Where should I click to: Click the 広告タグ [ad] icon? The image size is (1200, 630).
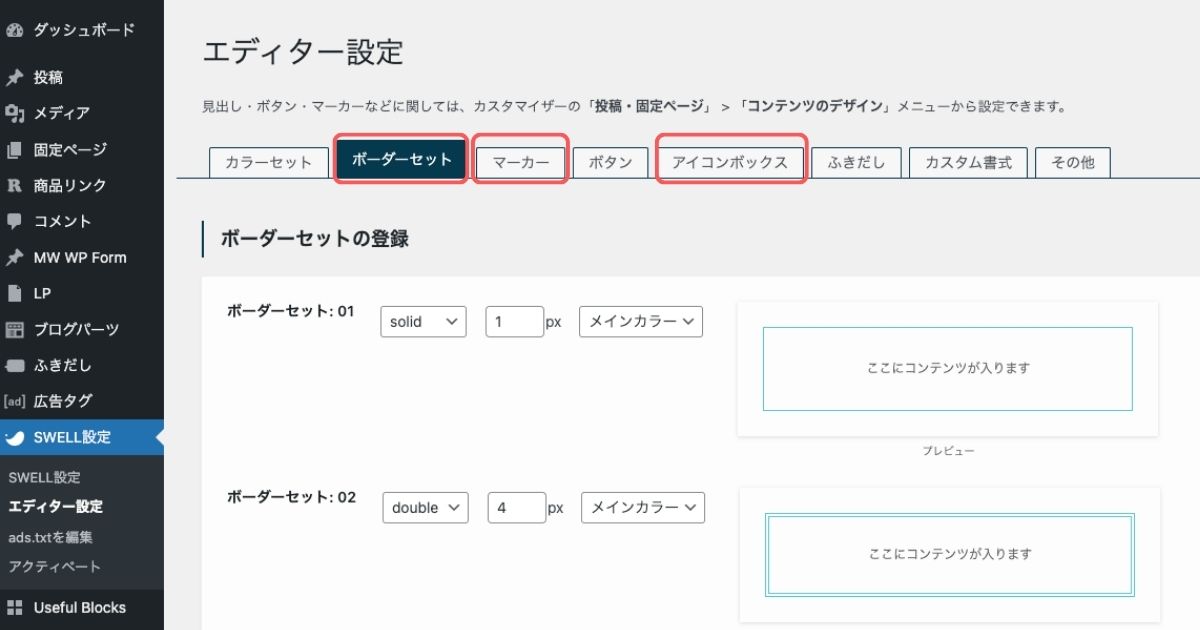pyautogui.click(x=14, y=401)
